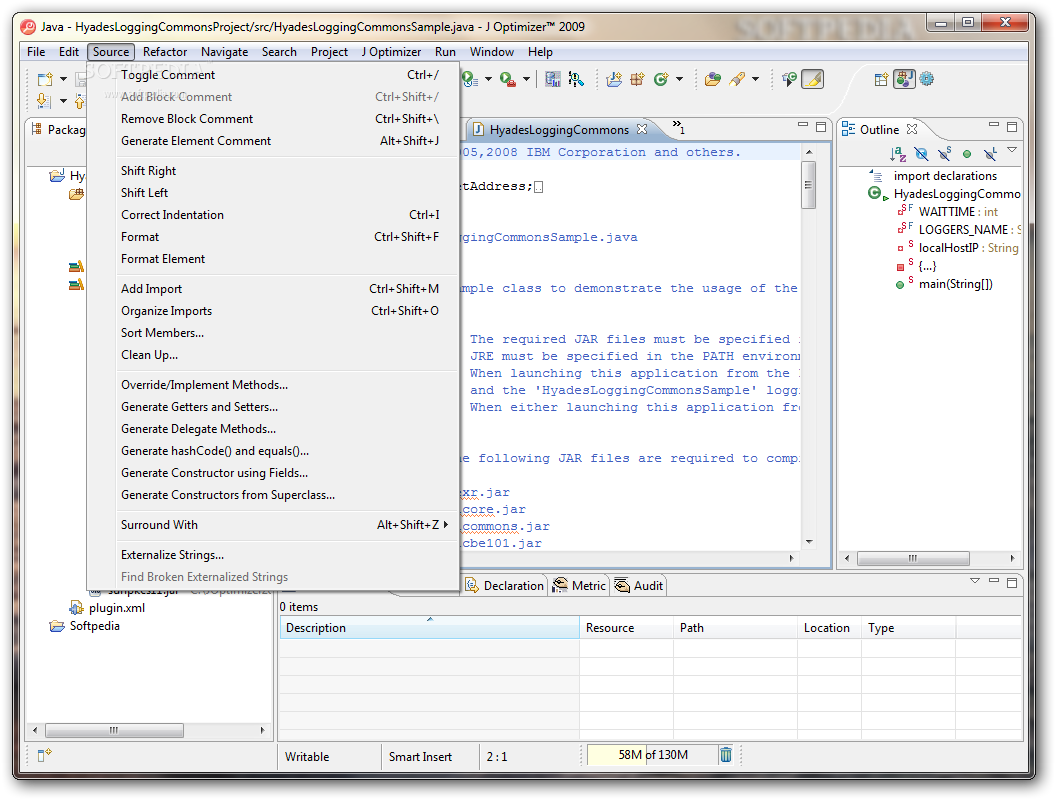Toggle the Mark Occurrences highlighter button
Image resolution: width=1056 pixels, height=800 pixels.
(813, 79)
